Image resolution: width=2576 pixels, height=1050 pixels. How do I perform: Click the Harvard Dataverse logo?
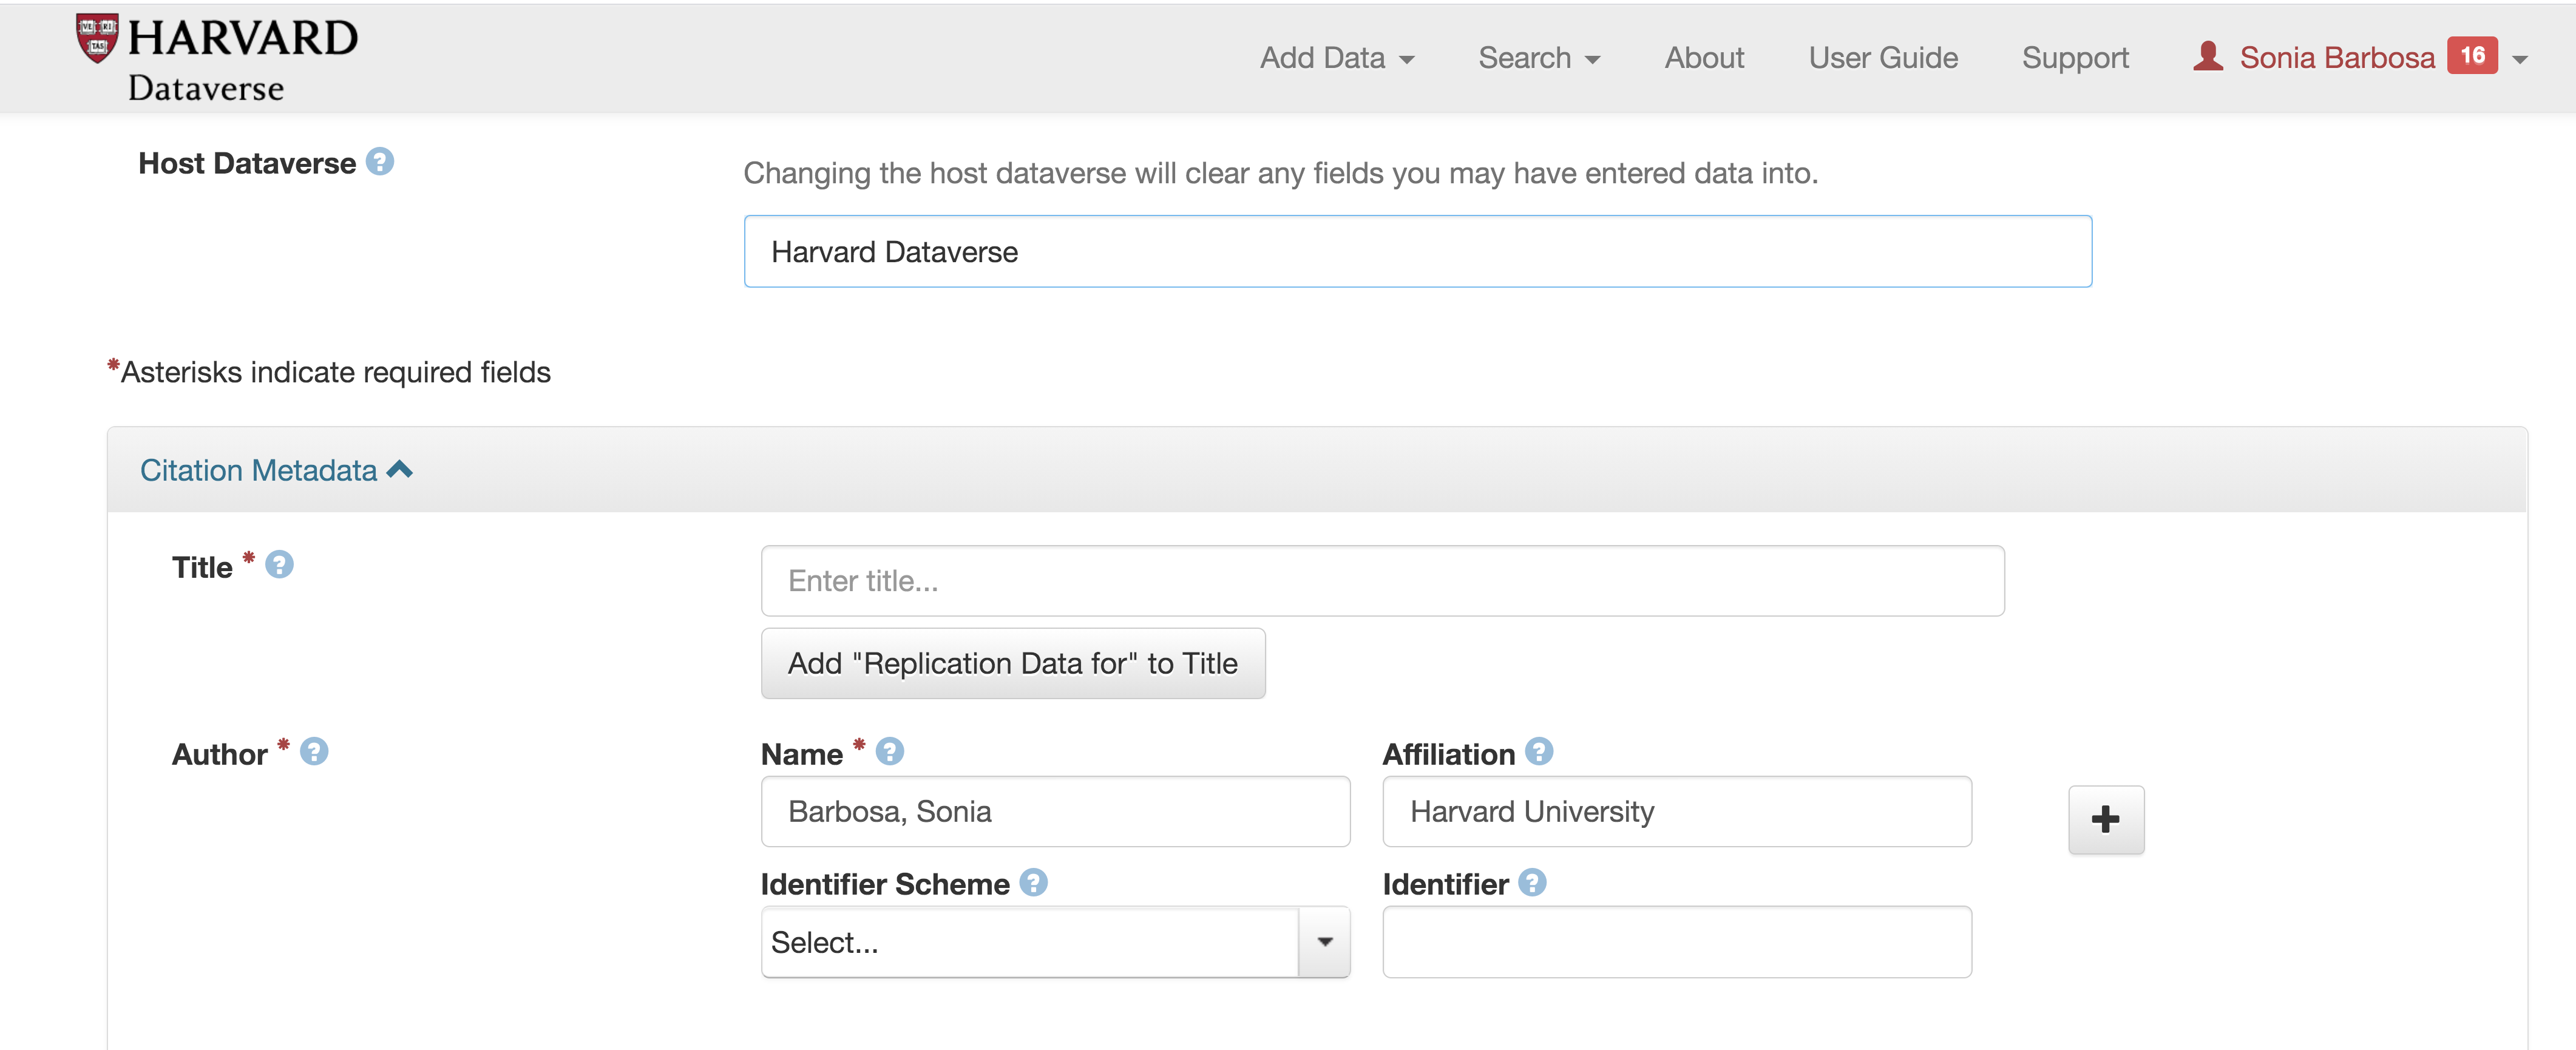click(x=217, y=58)
